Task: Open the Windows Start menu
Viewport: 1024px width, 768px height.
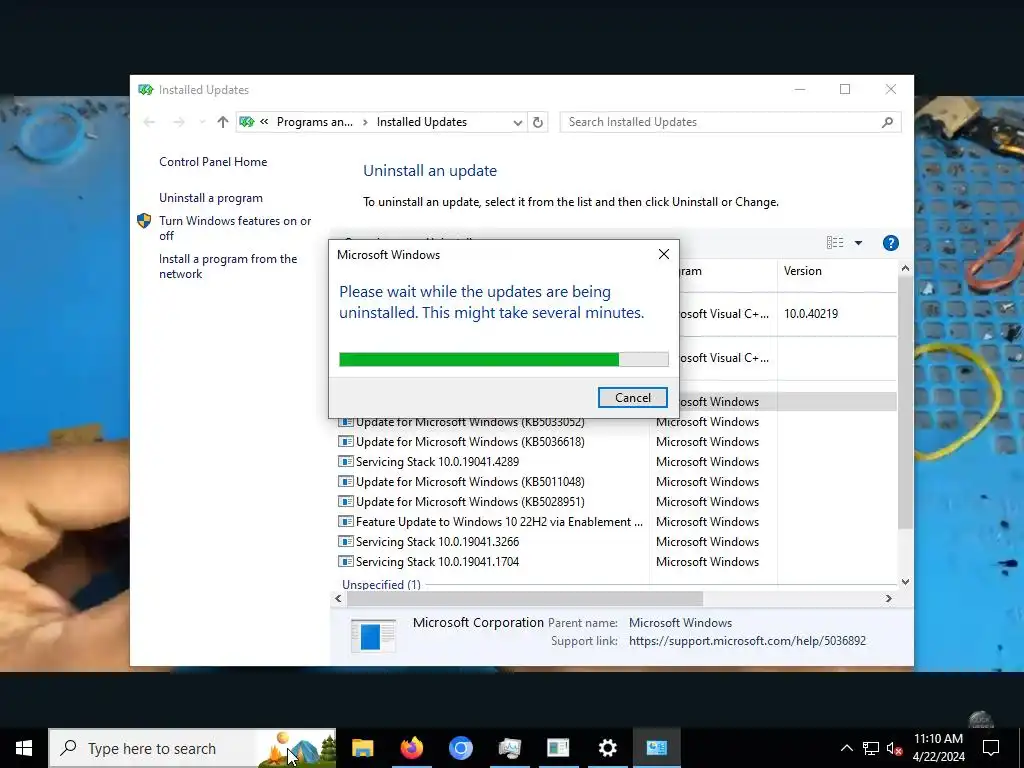Action: [x=24, y=748]
